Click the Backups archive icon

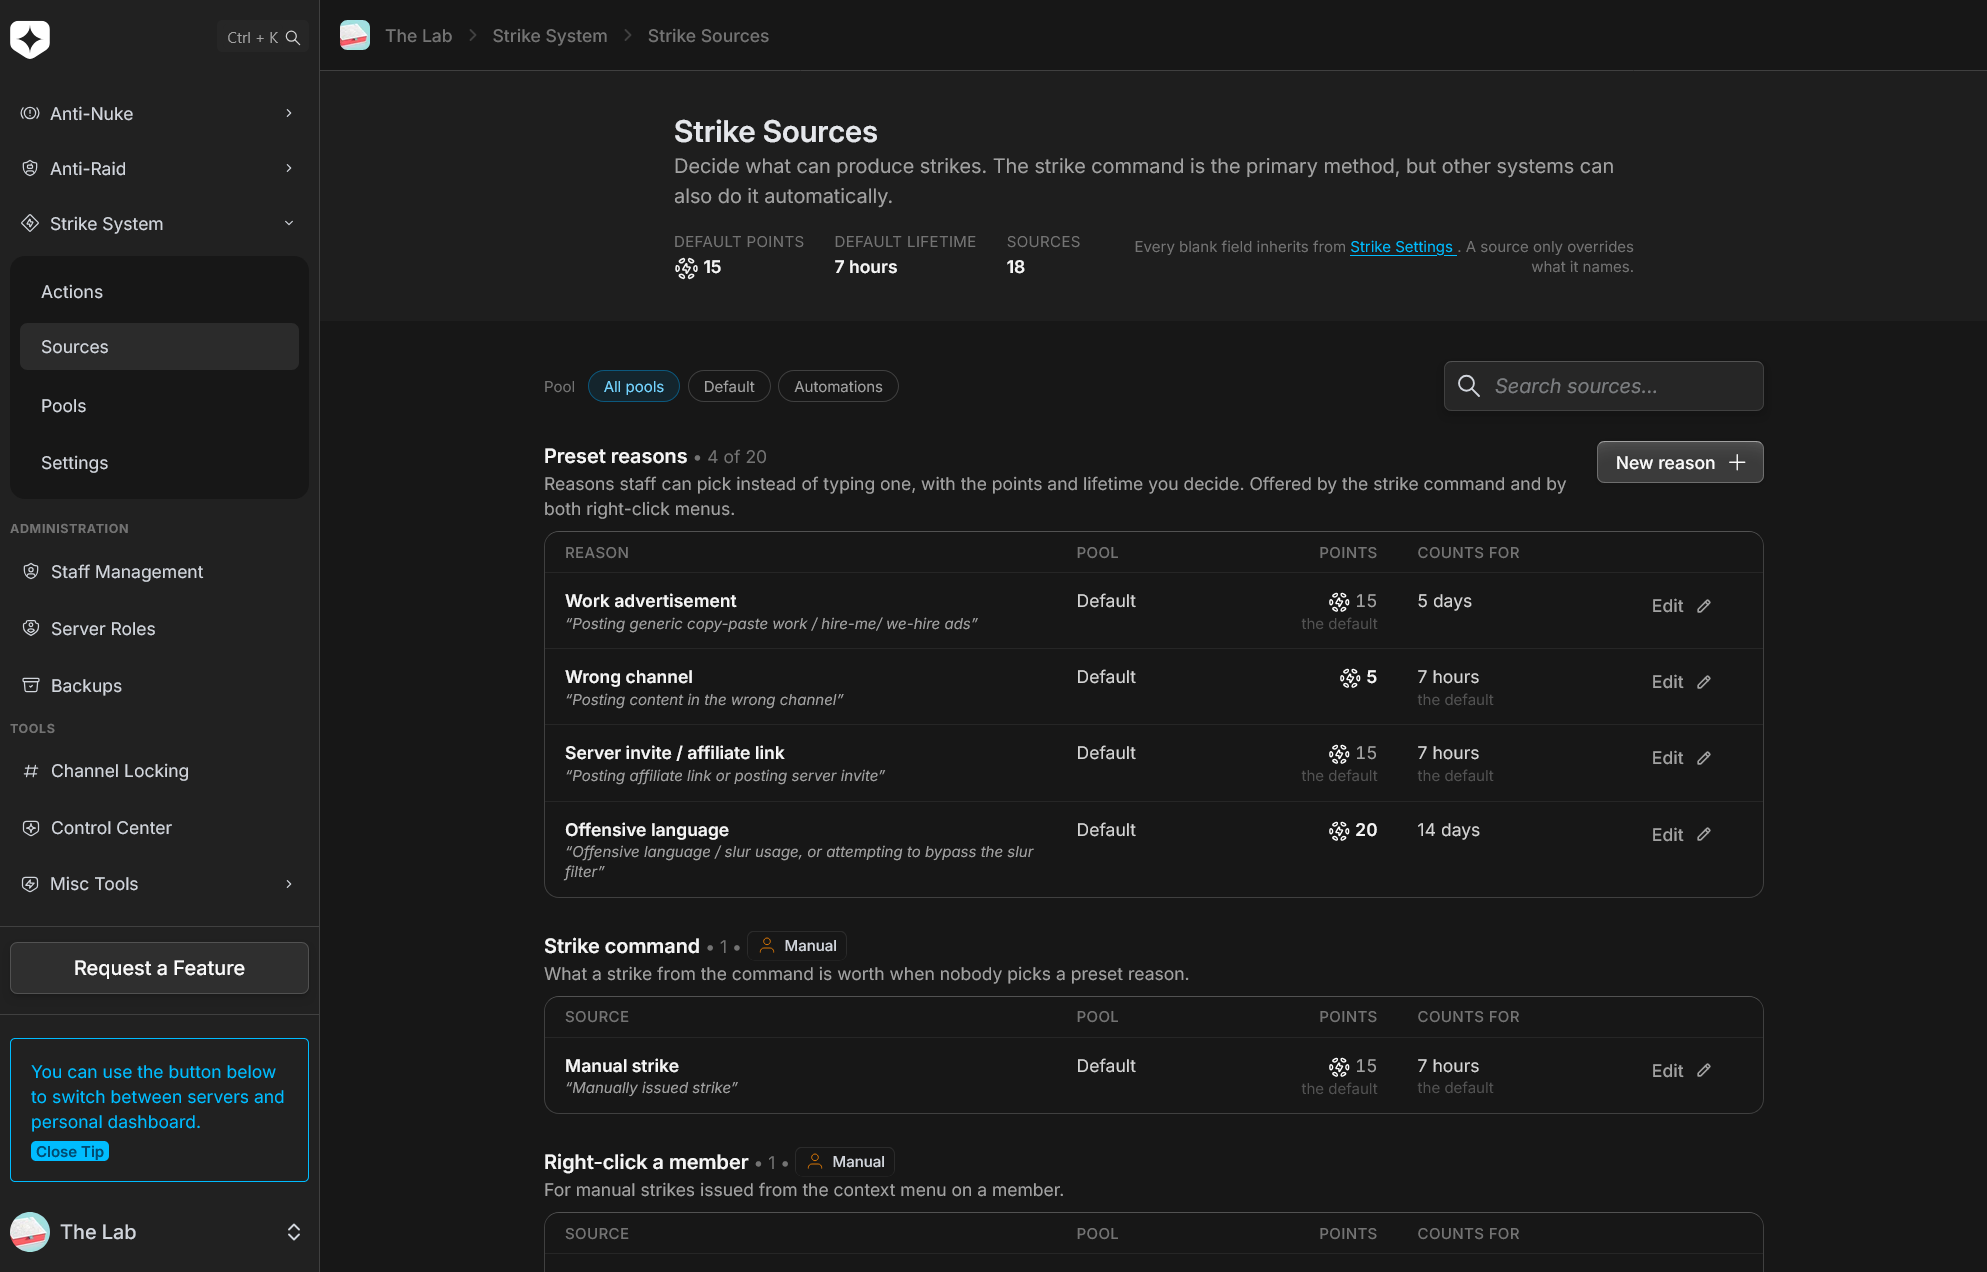(31, 685)
